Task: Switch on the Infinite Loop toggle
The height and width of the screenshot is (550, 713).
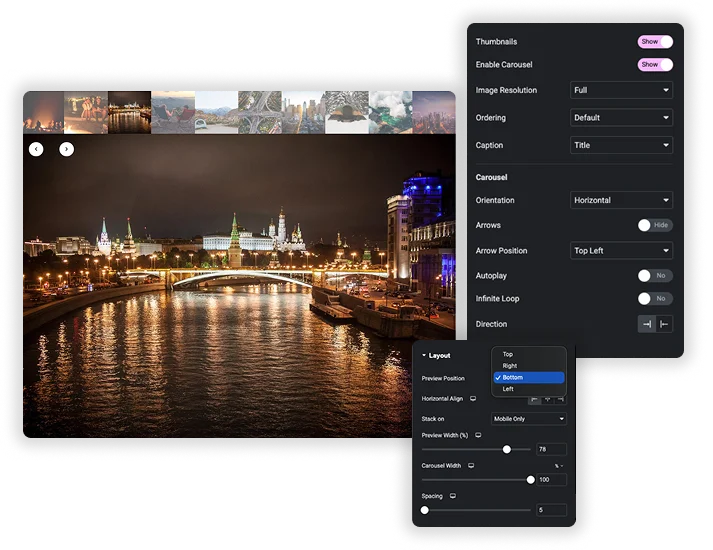Action: click(655, 299)
